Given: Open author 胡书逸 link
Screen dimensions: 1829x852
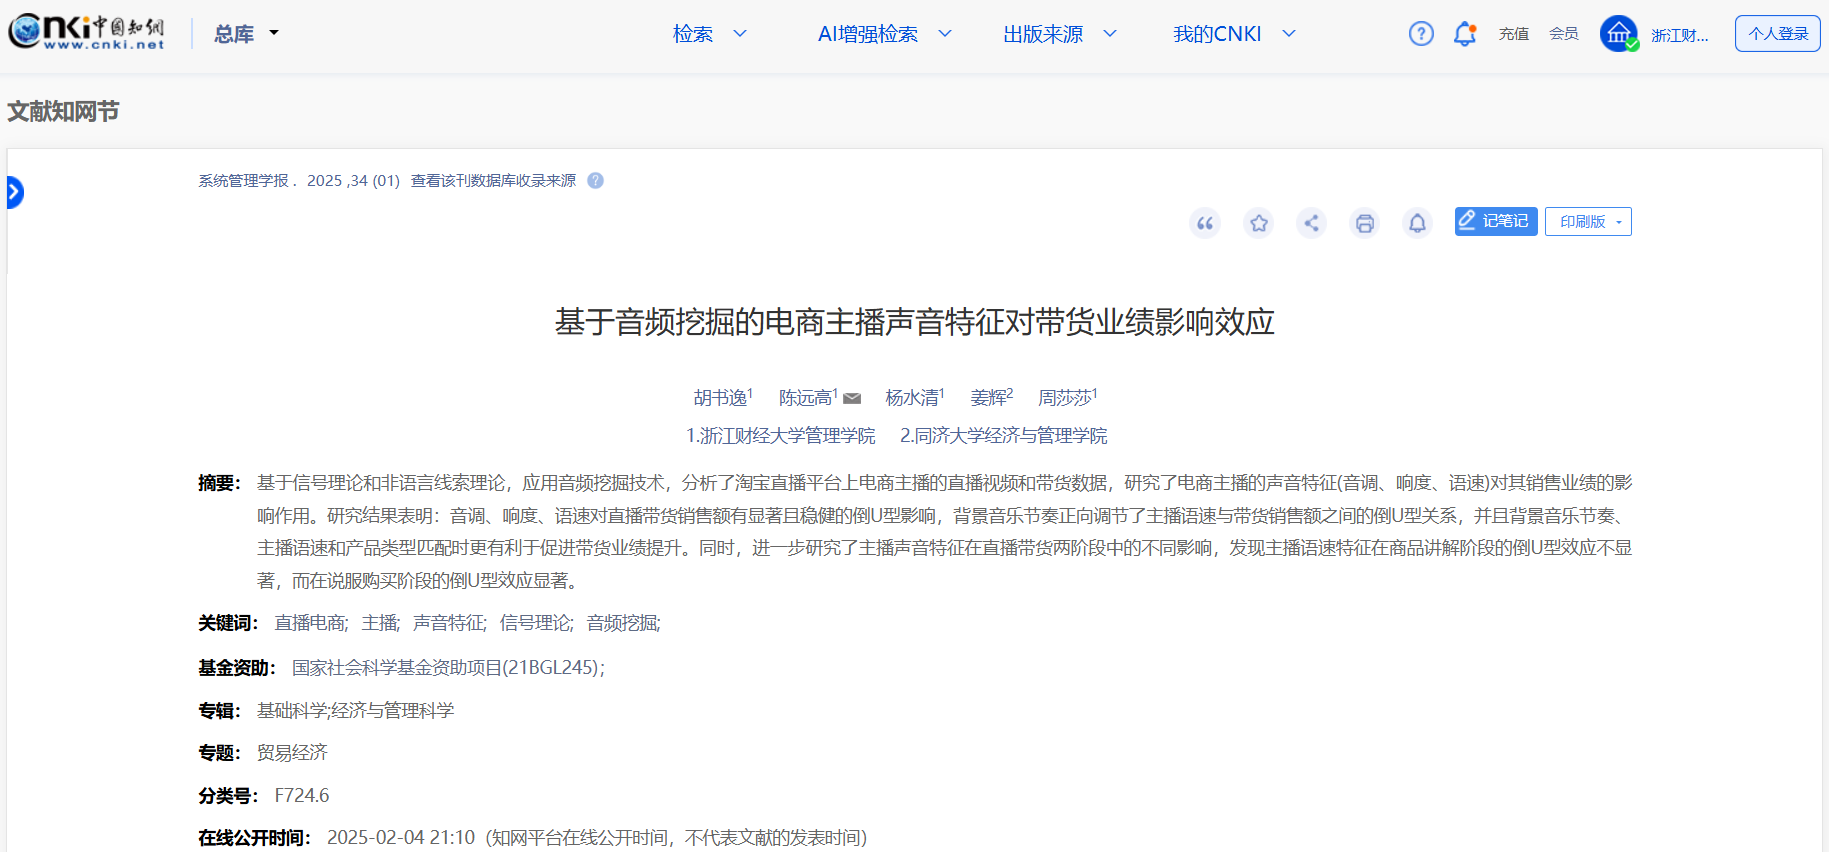Looking at the screenshot, I should tap(720, 398).
